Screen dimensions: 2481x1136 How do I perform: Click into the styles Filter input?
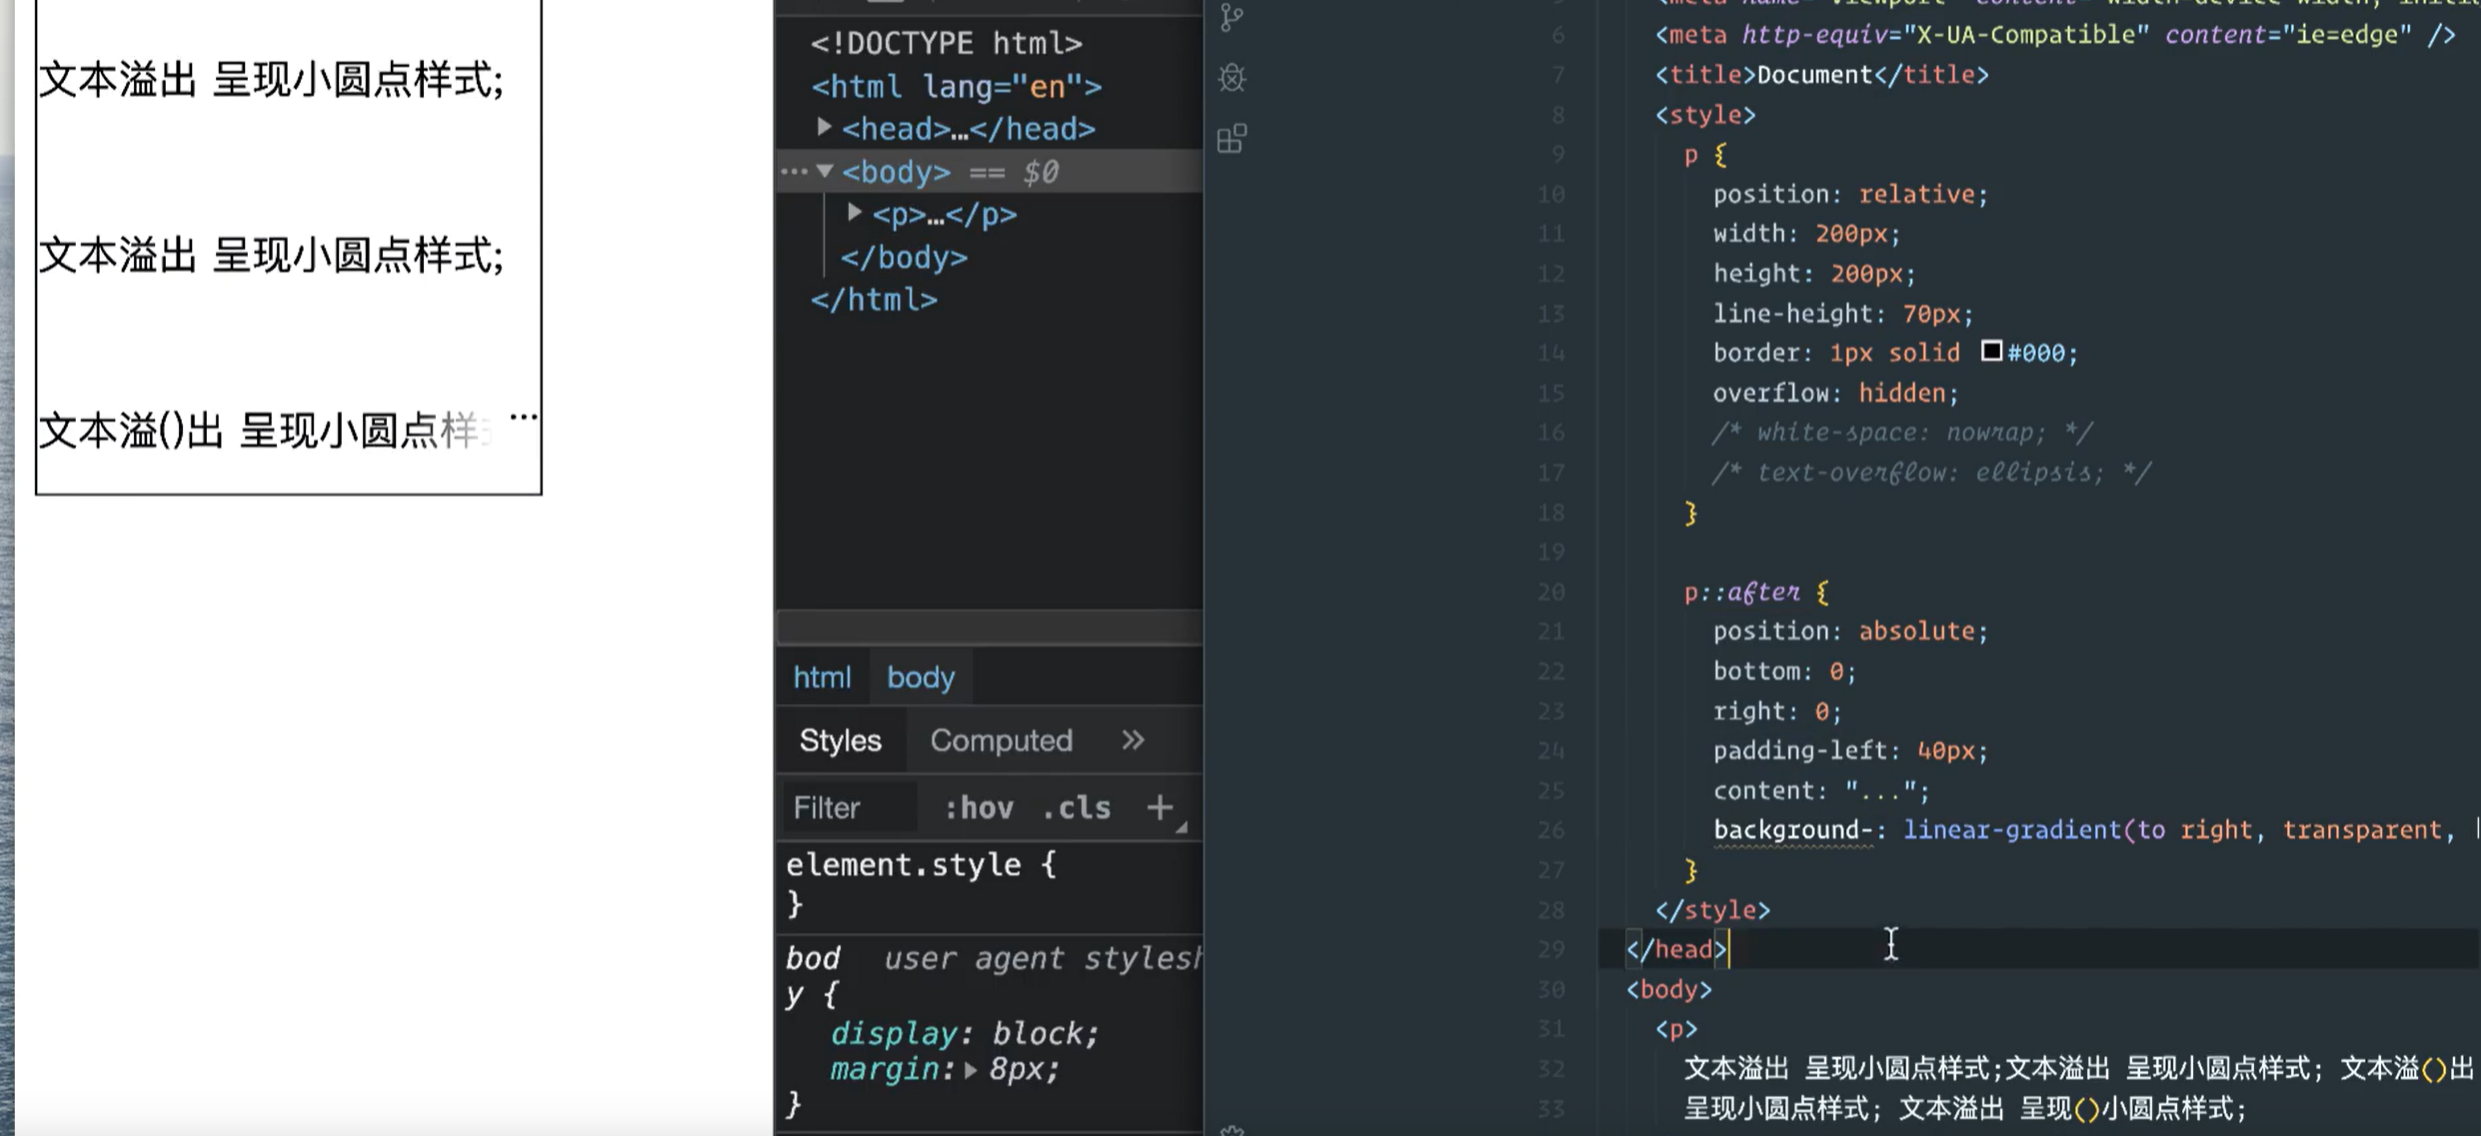coord(848,807)
